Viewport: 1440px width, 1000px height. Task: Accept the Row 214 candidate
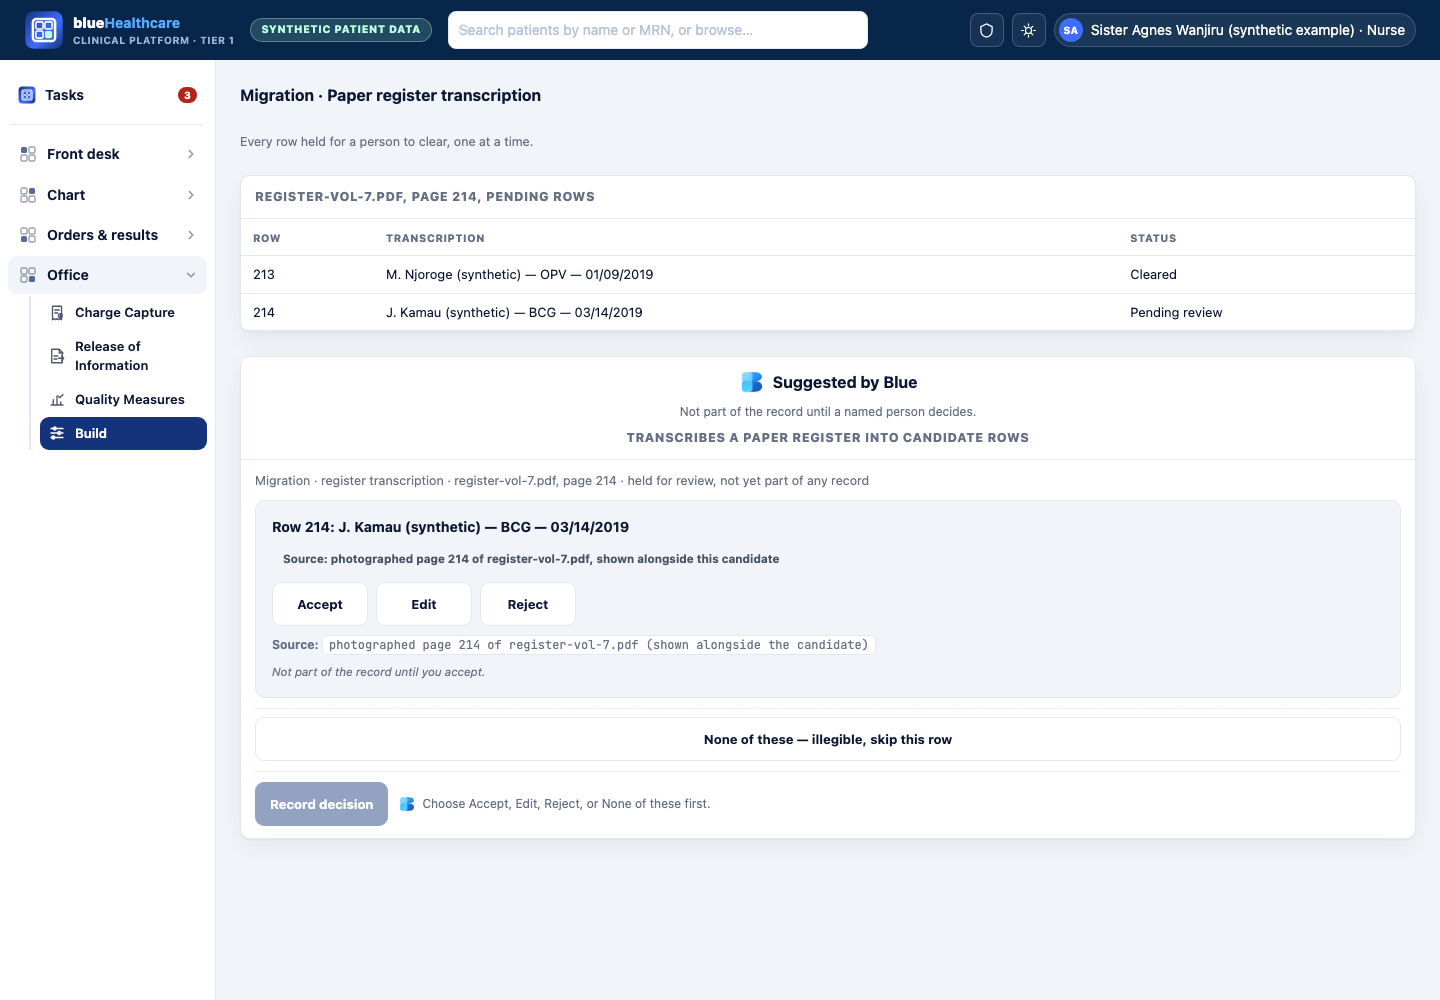[x=320, y=604]
